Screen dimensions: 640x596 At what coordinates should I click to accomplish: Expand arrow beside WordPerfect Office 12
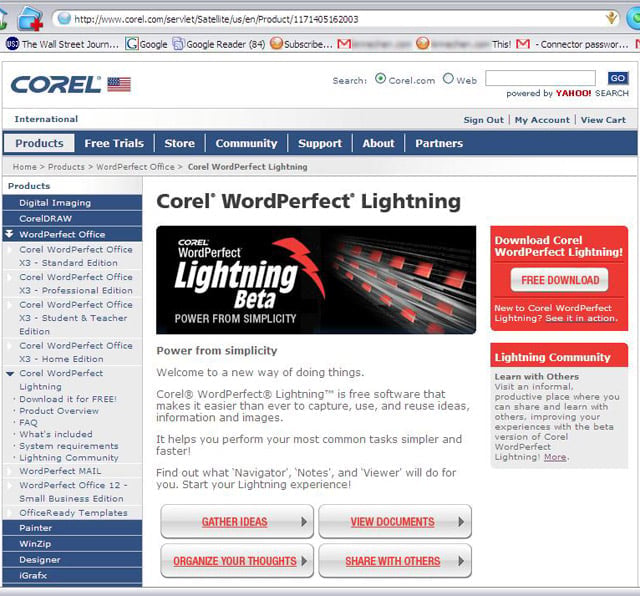pos(10,485)
